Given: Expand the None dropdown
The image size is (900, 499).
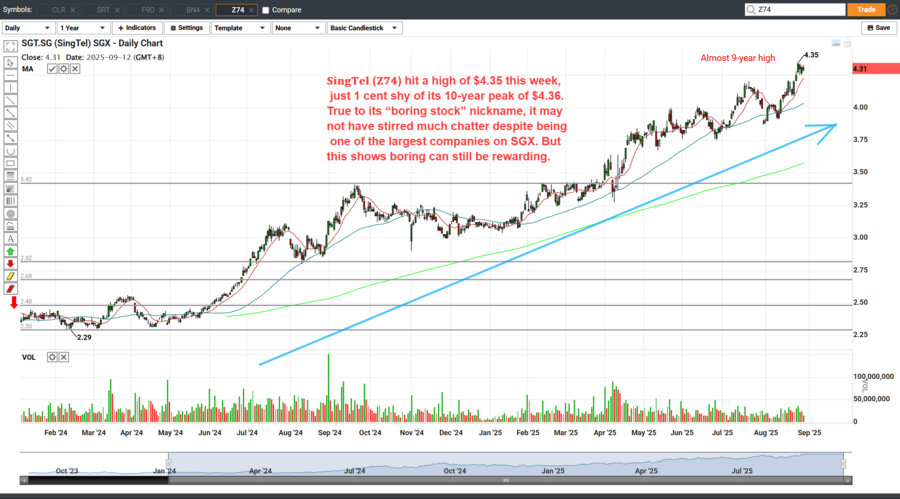Looking at the screenshot, I should tap(298, 28).
